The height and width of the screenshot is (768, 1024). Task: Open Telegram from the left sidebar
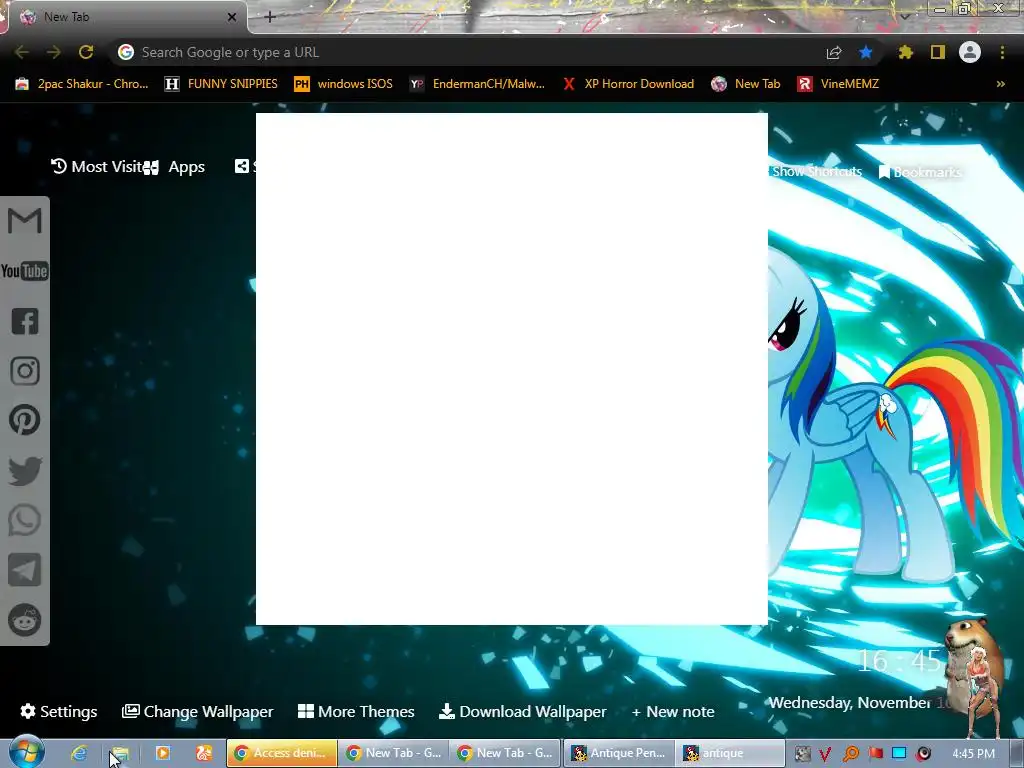click(x=25, y=570)
